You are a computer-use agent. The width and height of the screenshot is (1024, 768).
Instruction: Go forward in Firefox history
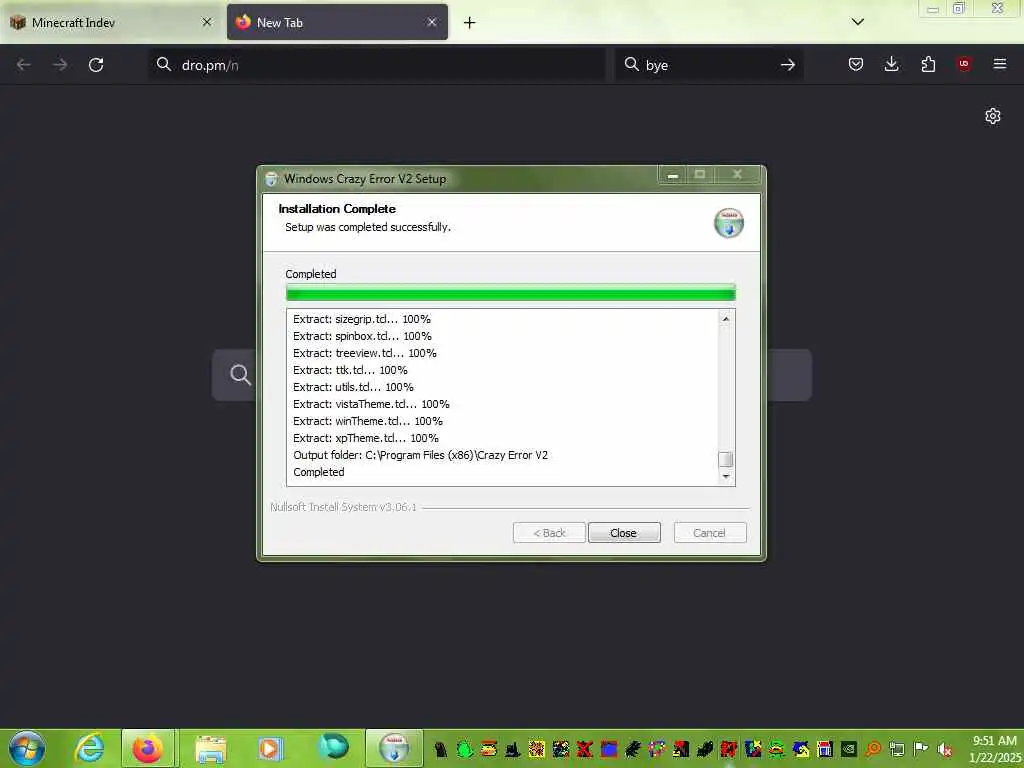[x=60, y=65]
